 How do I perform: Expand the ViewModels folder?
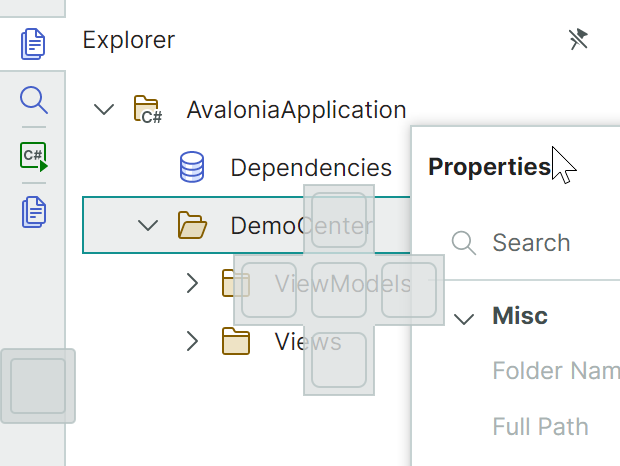coord(193,285)
